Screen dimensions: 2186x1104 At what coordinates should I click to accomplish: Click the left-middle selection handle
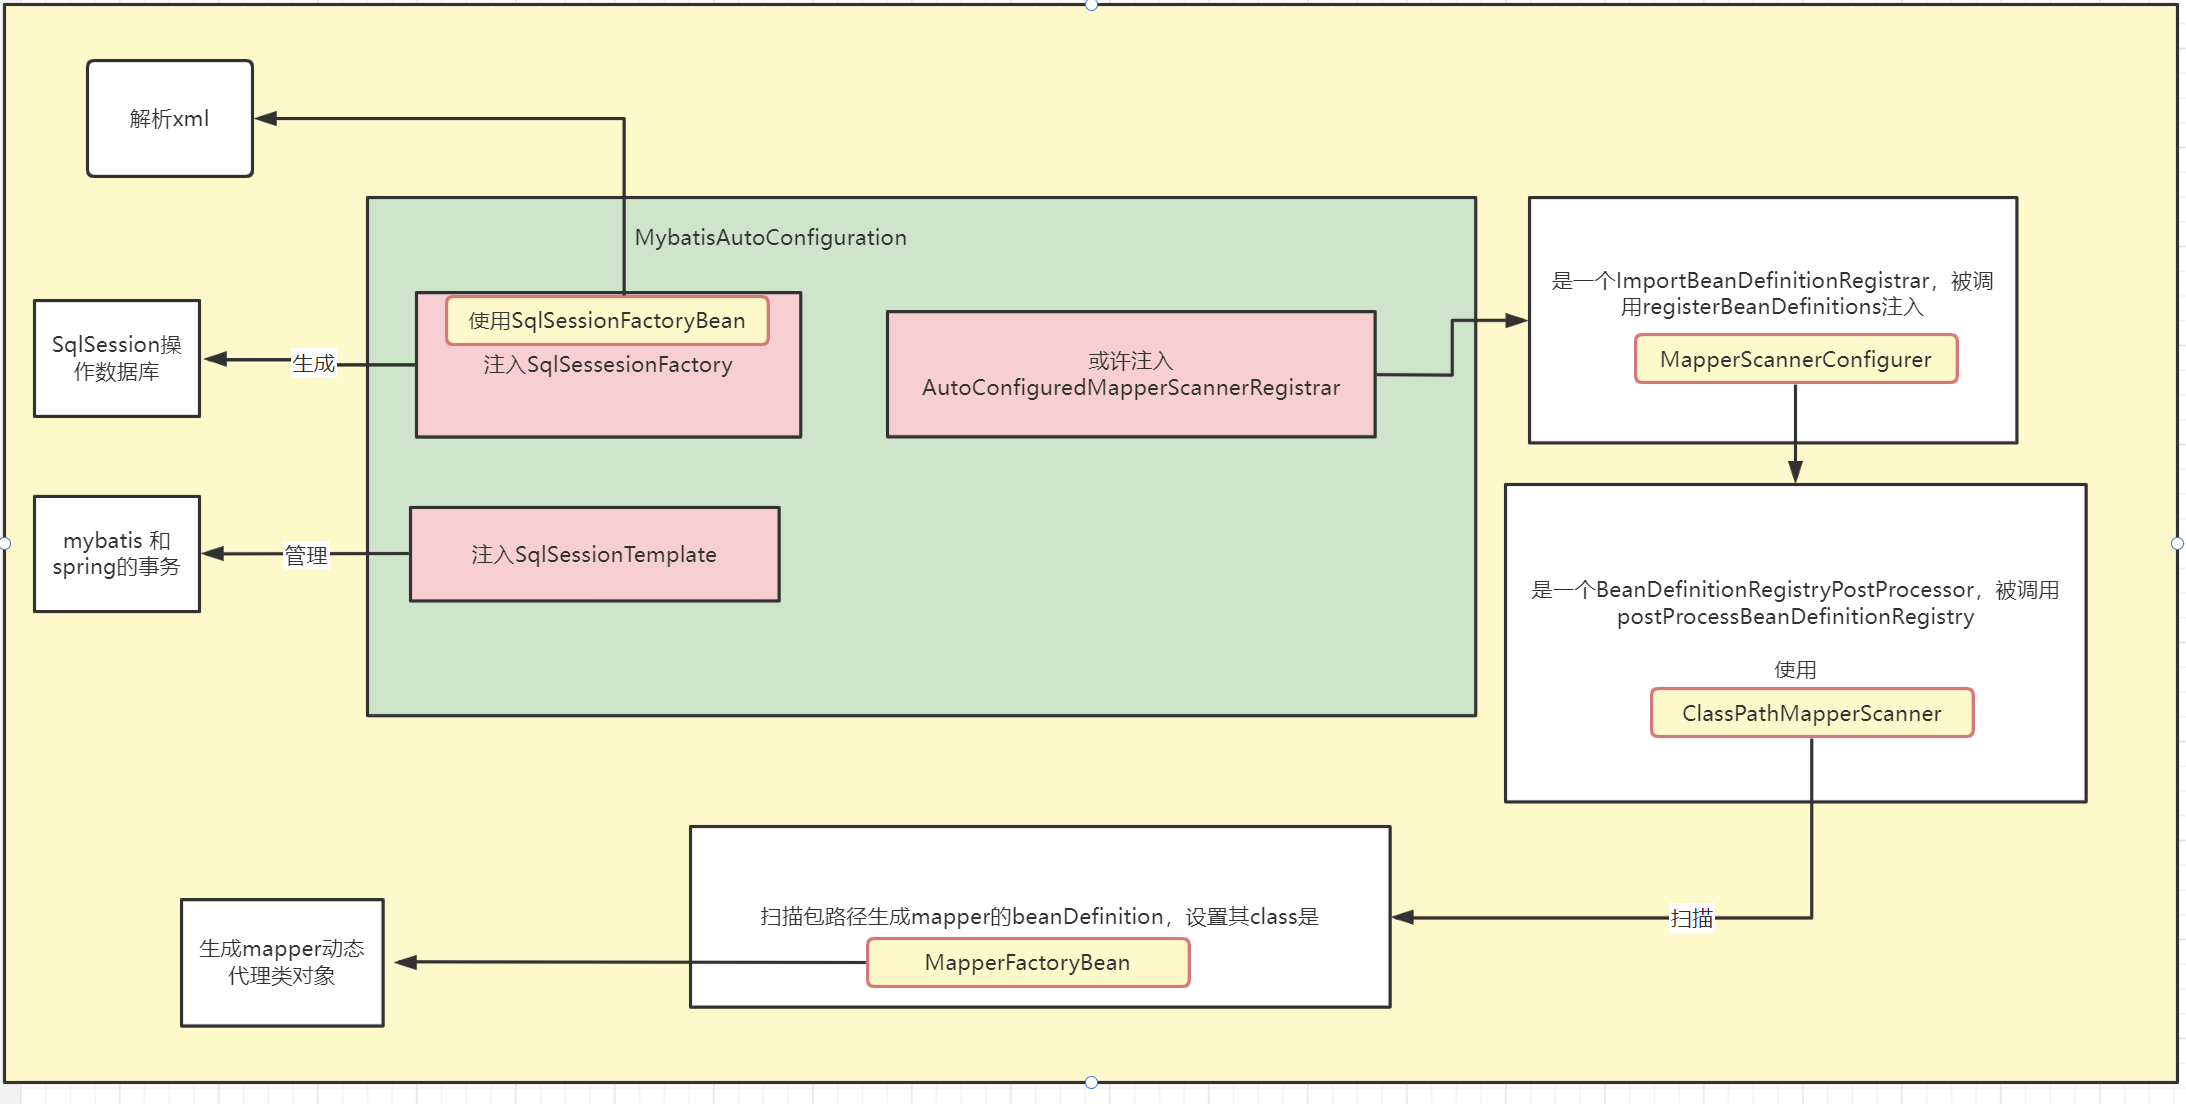pos(5,543)
